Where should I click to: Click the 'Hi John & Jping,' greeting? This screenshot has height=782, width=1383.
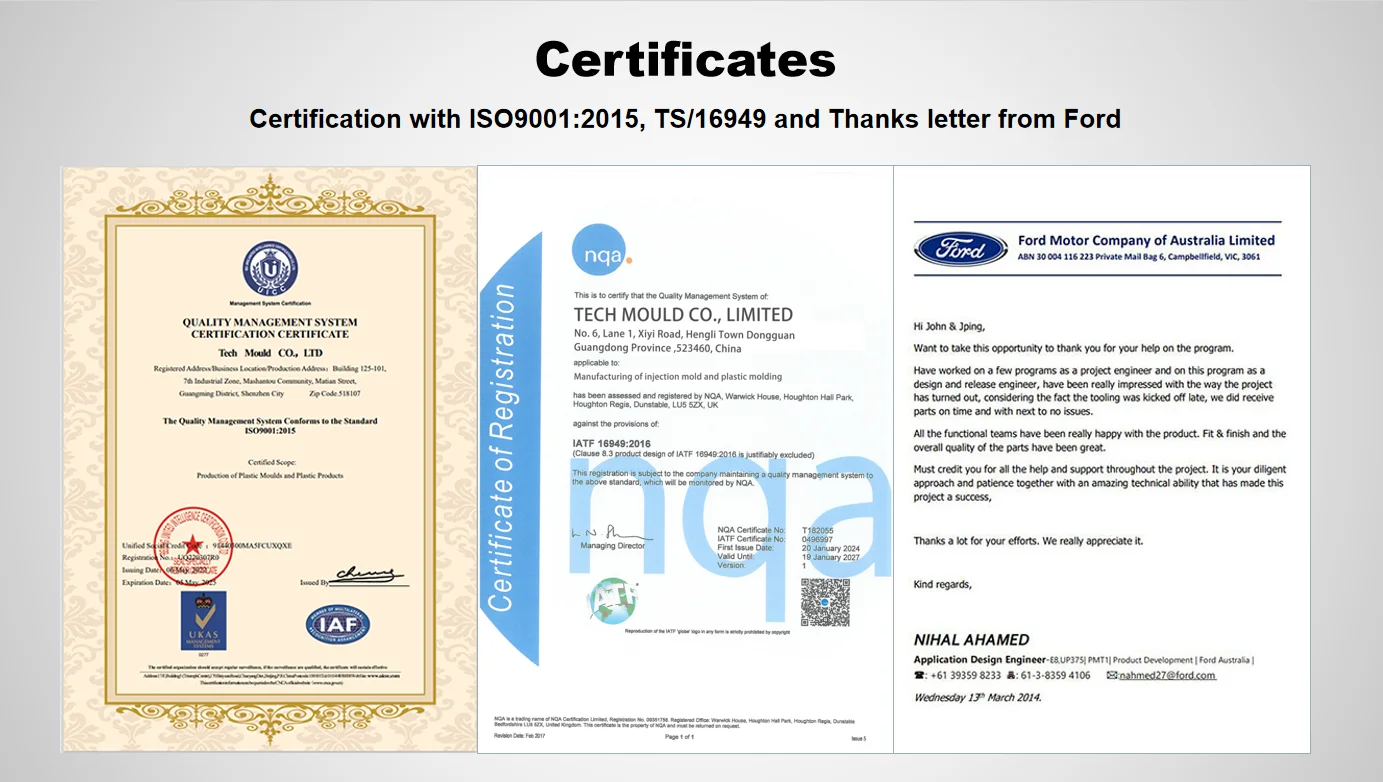(949, 326)
